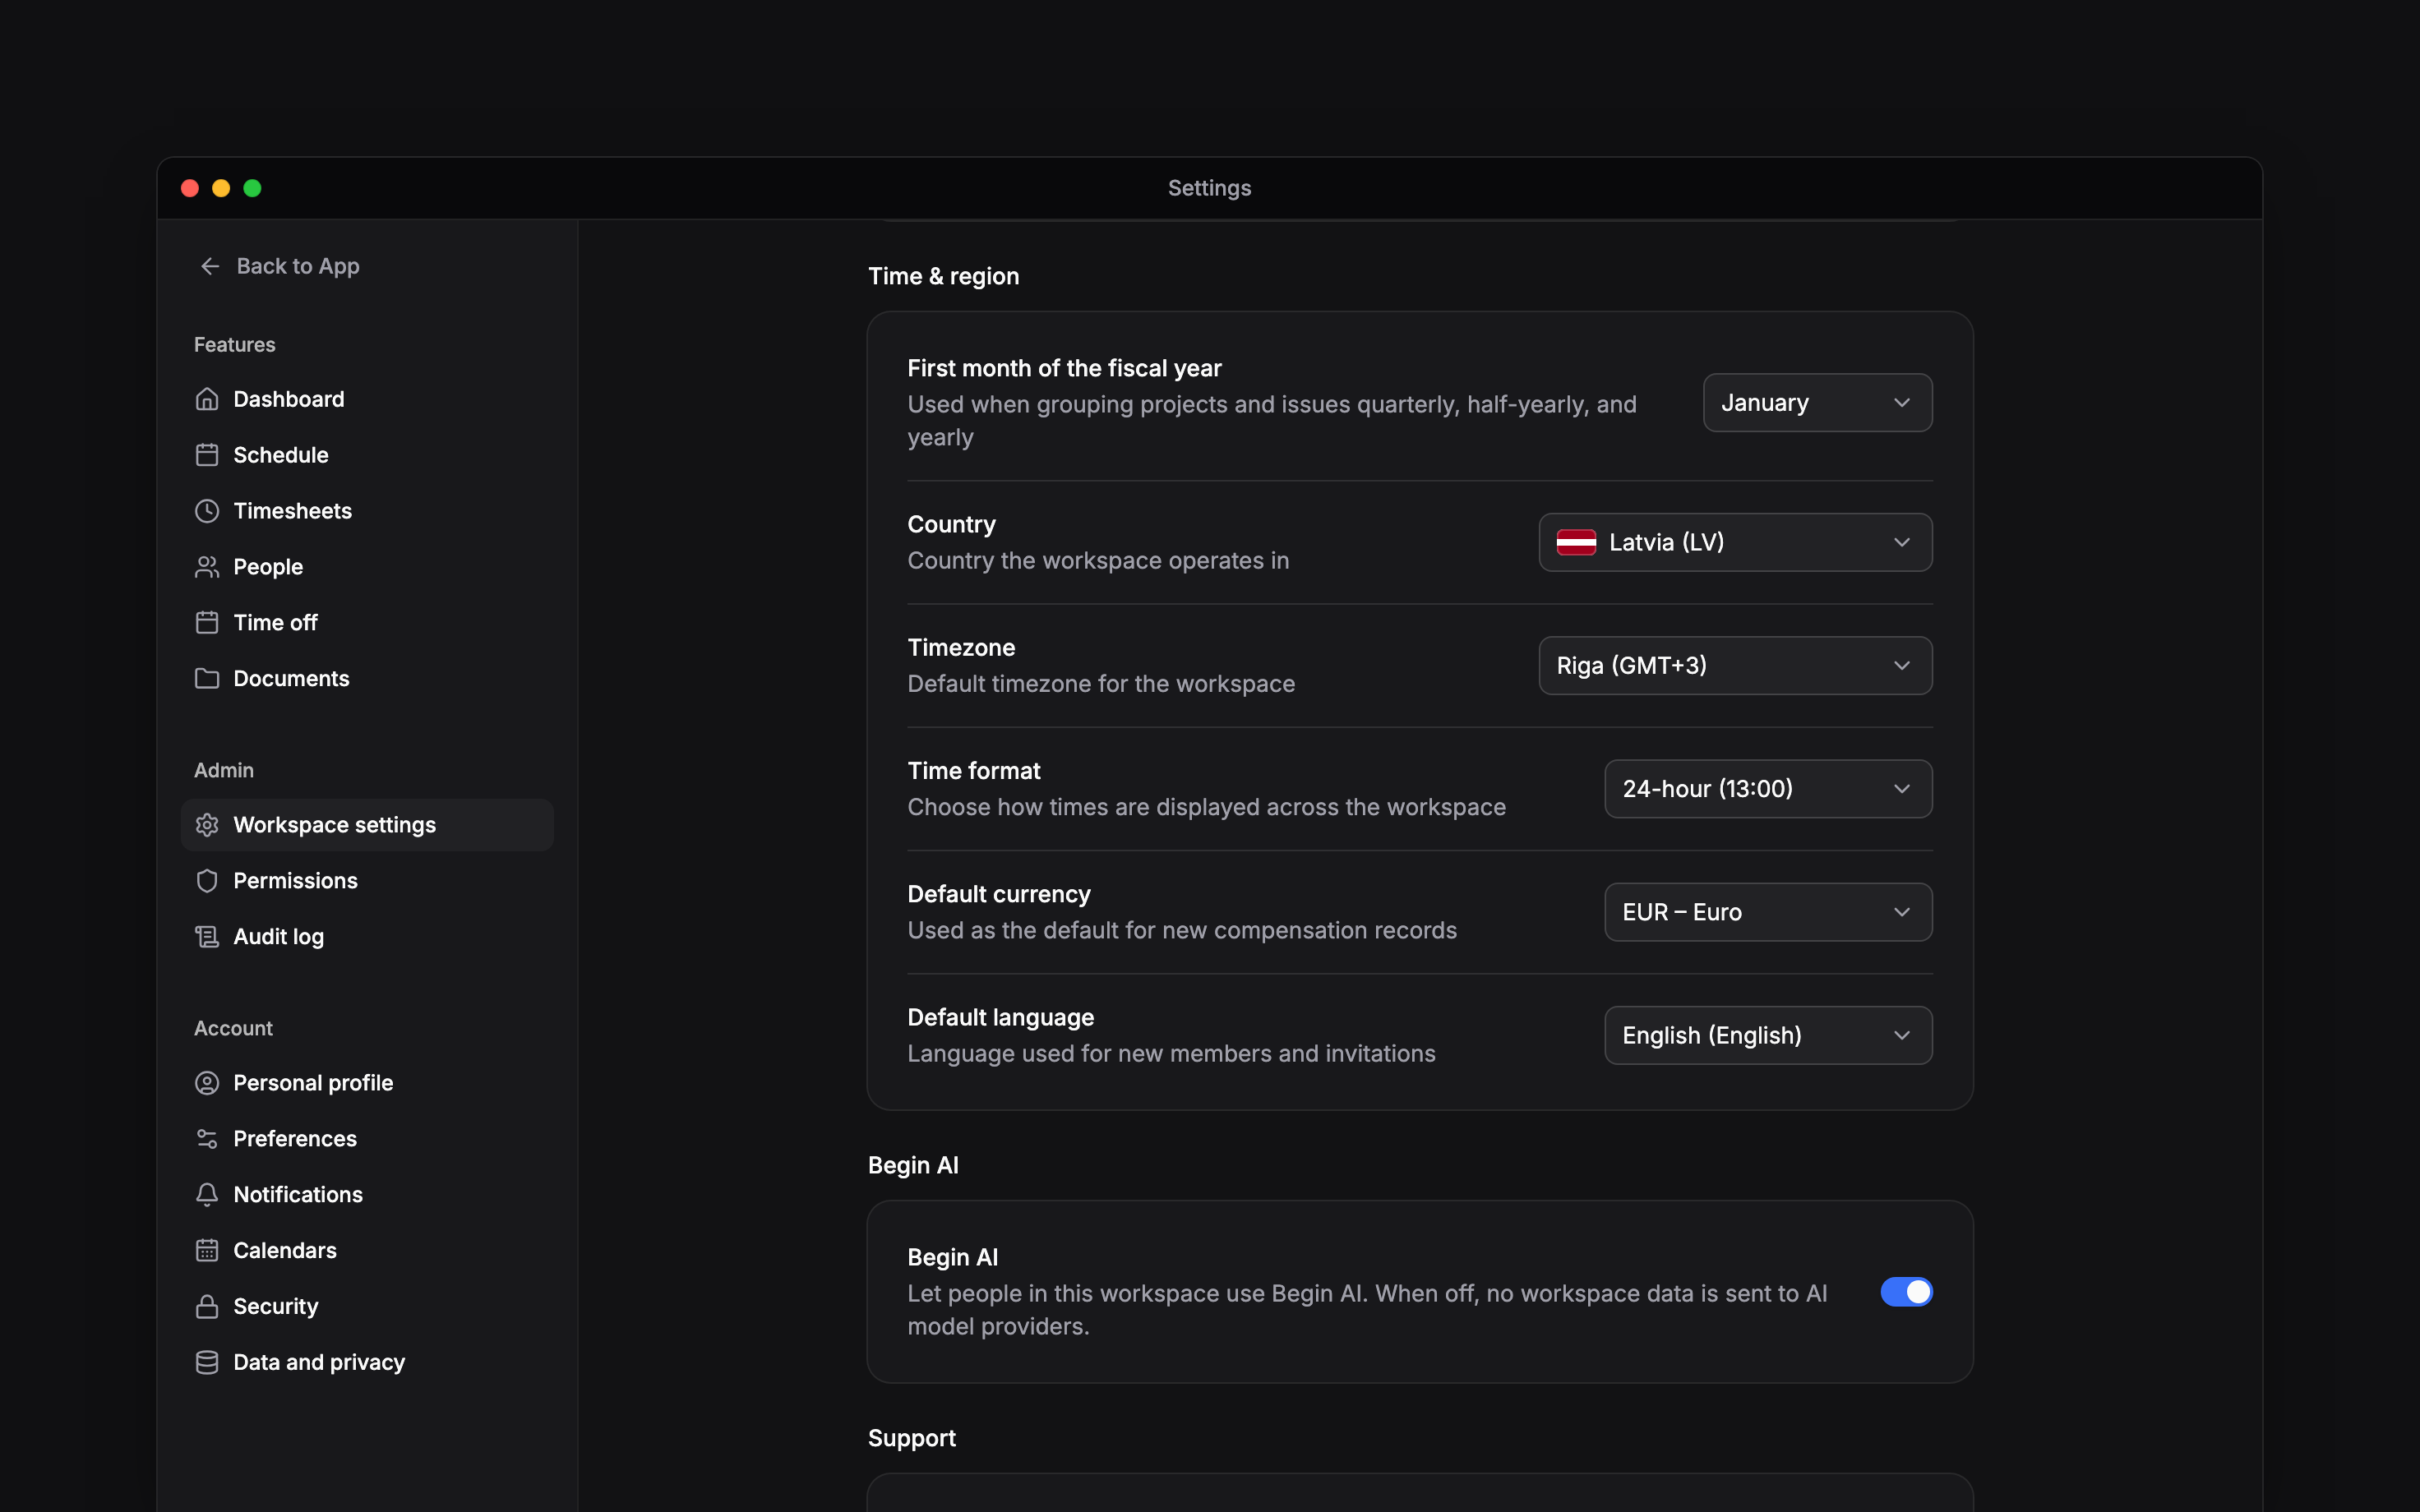Open the Audit log page
This screenshot has width=2420, height=1512.
point(367,937)
